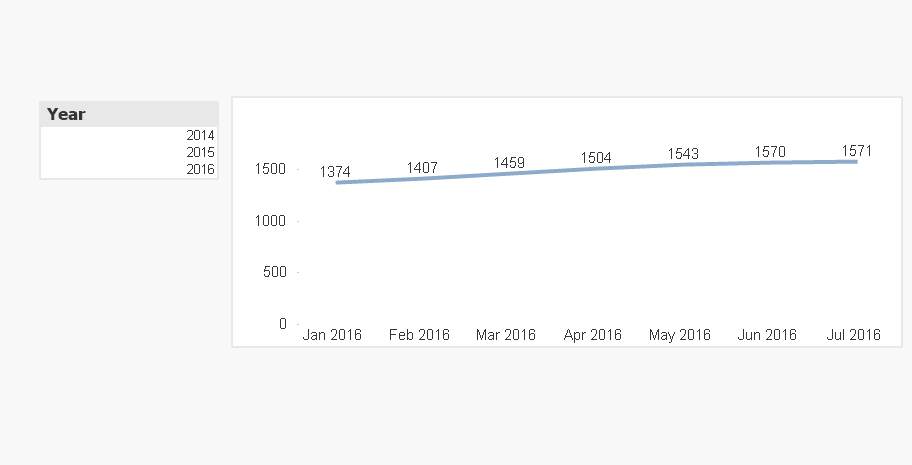Screen dimensions: 912x465
Task: Click the Year listbox header
Action: pyautogui.click(x=129, y=114)
